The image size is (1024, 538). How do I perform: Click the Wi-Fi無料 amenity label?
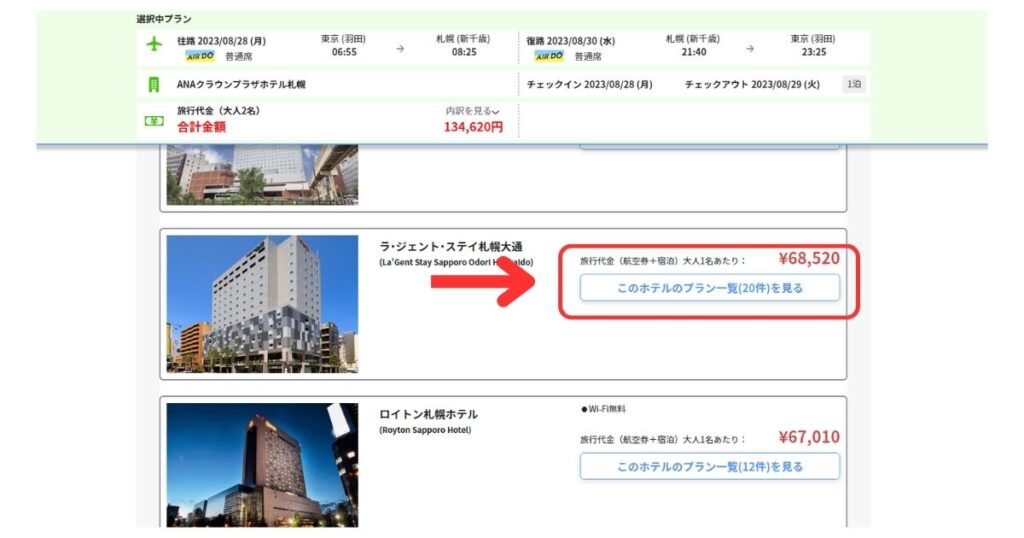coord(603,409)
